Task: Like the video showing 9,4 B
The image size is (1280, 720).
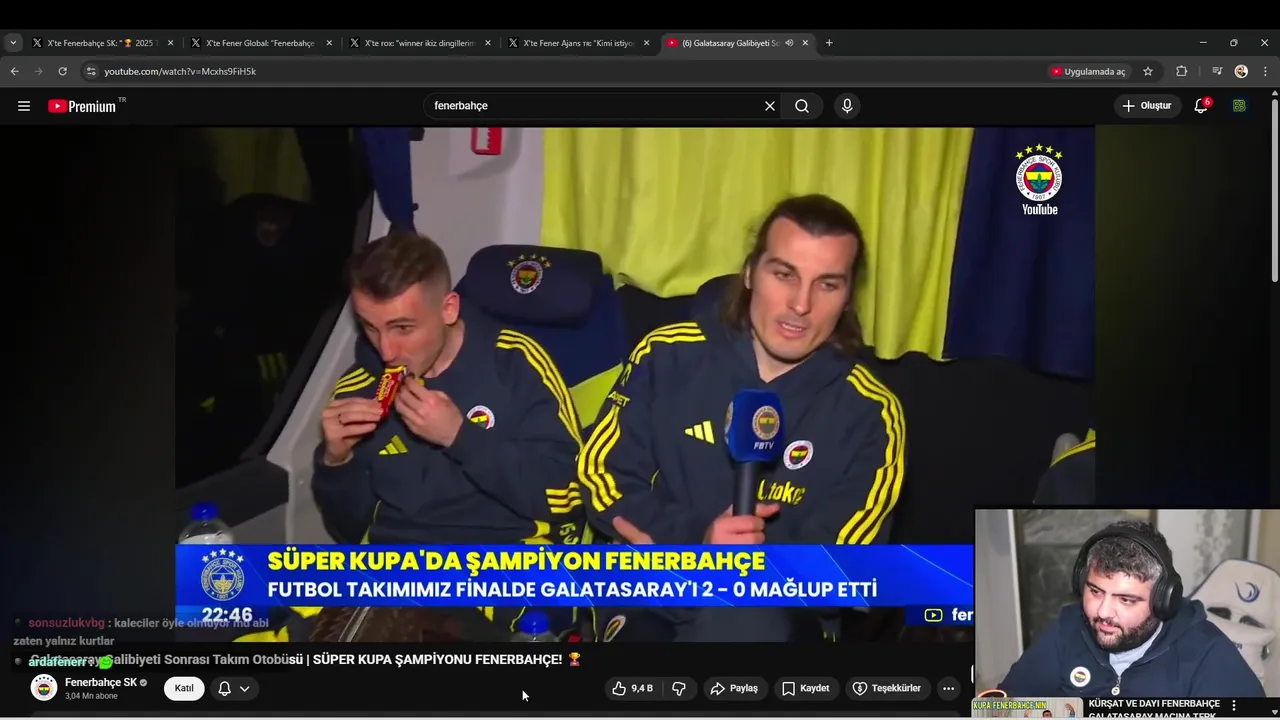Action: [x=633, y=688]
